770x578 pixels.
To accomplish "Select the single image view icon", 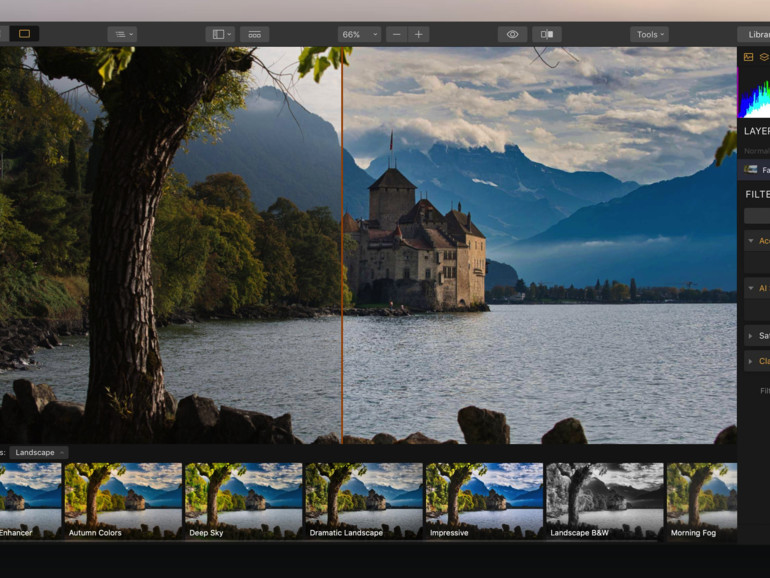I will pyautogui.click(x=24, y=34).
